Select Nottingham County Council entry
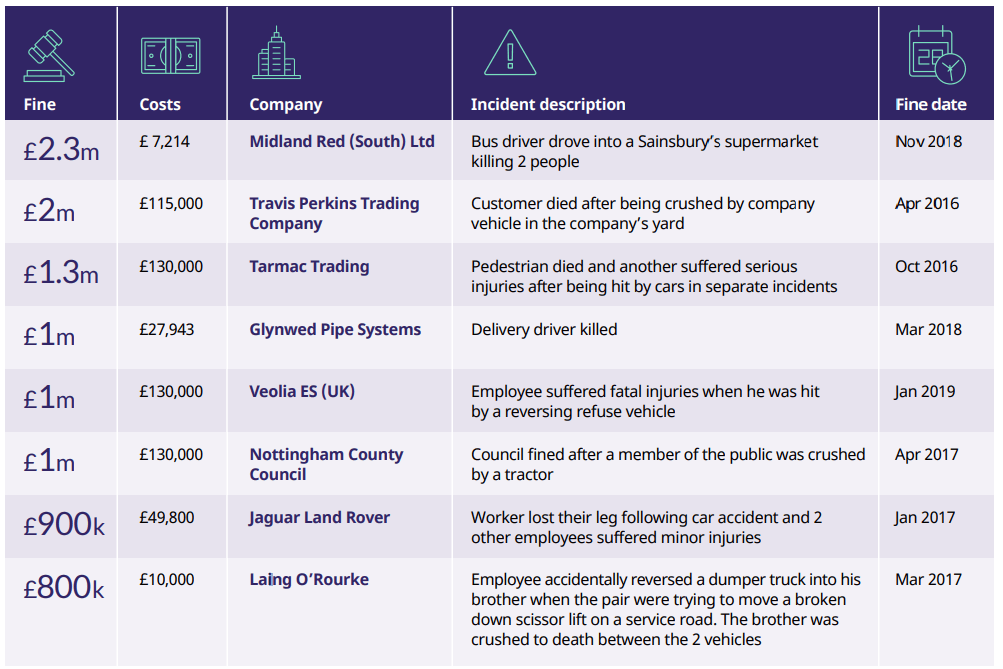 point(326,464)
